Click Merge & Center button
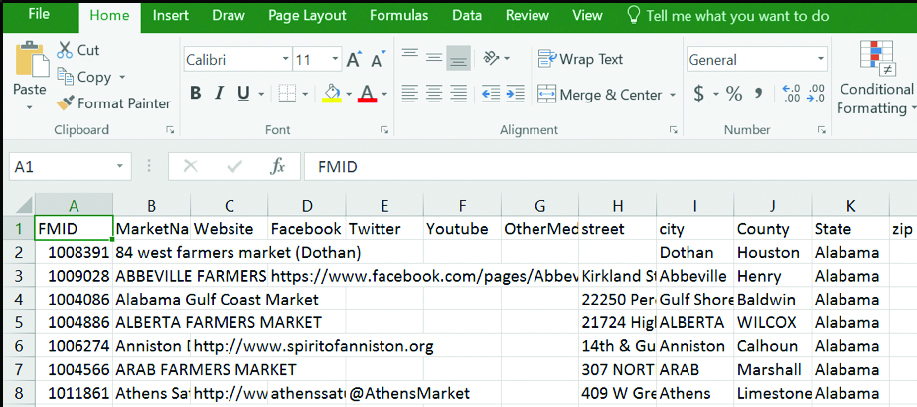The height and width of the screenshot is (407, 917). (x=601, y=94)
